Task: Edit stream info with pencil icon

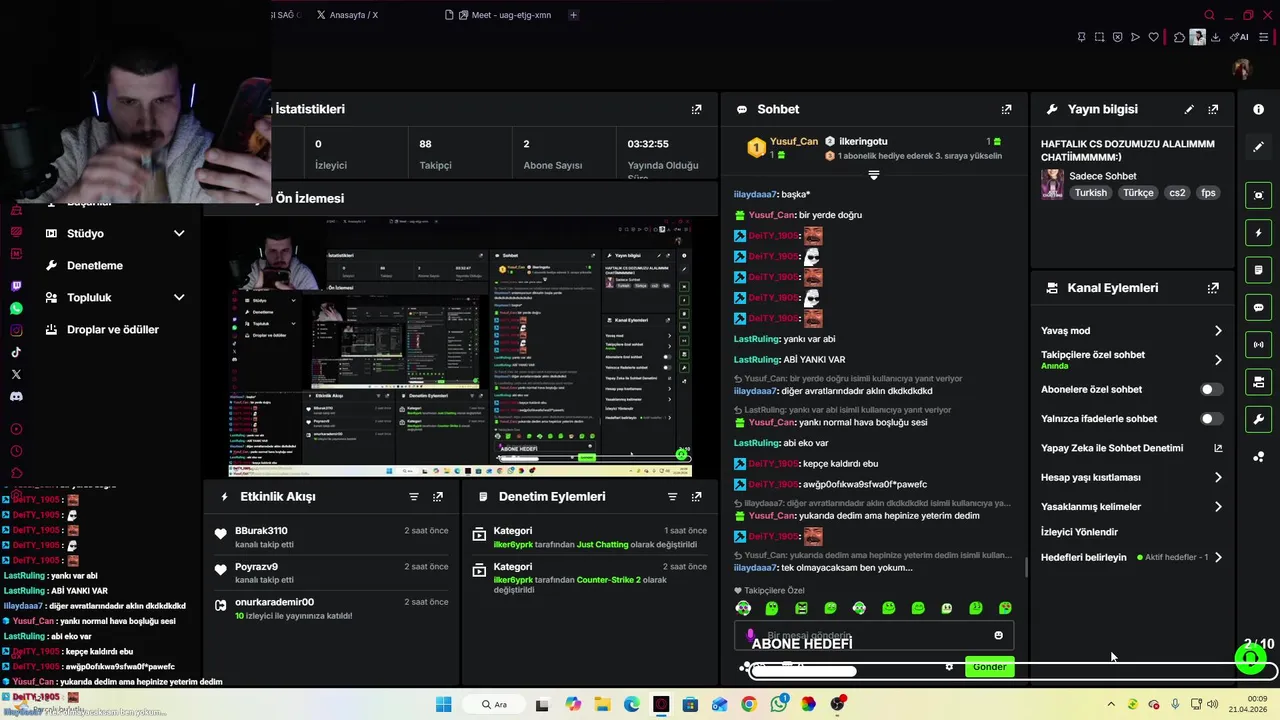Action: (x=1189, y=109)
